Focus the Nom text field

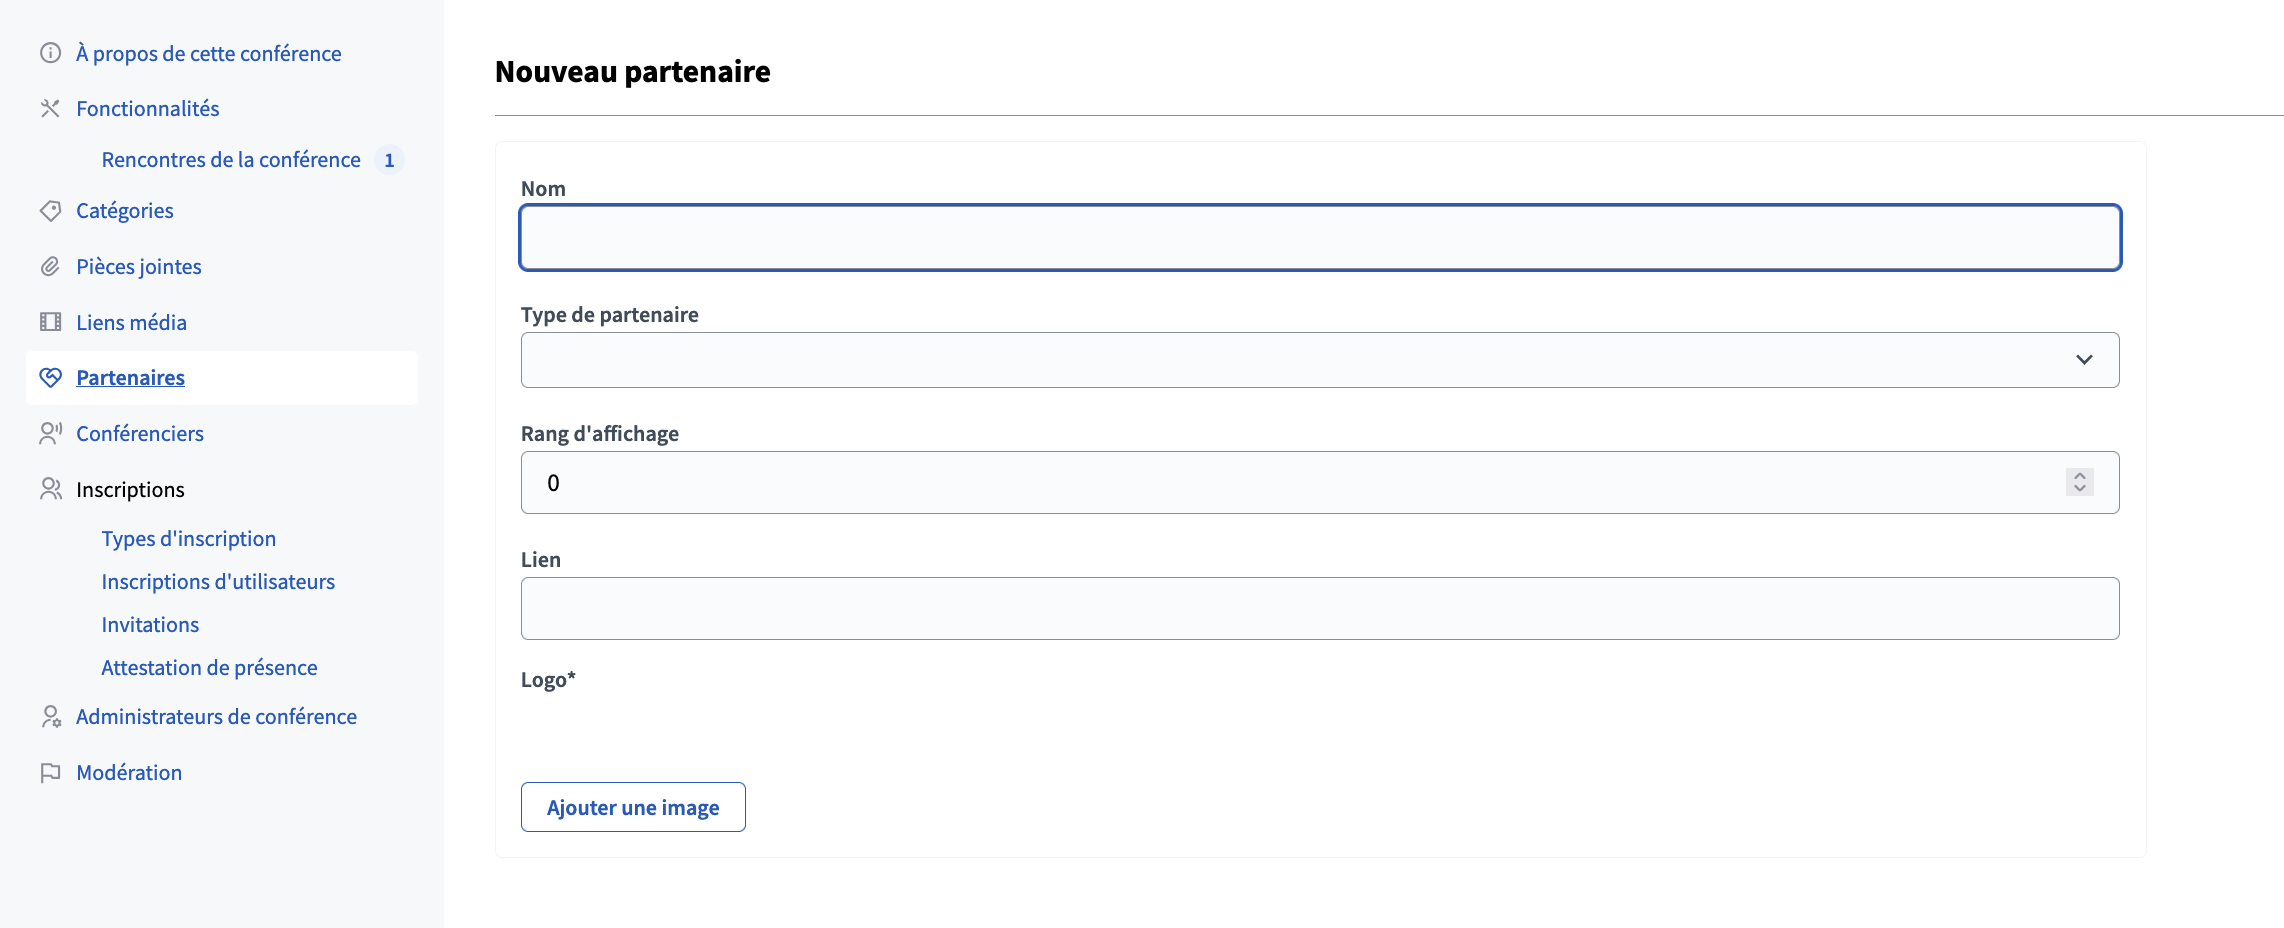click(1319, 238)
